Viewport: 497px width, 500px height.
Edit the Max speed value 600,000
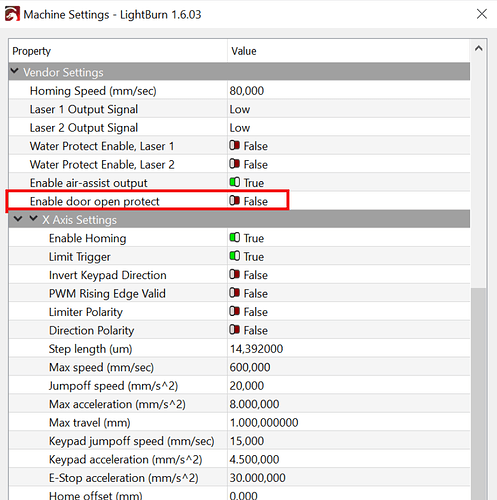coord(250,367)
